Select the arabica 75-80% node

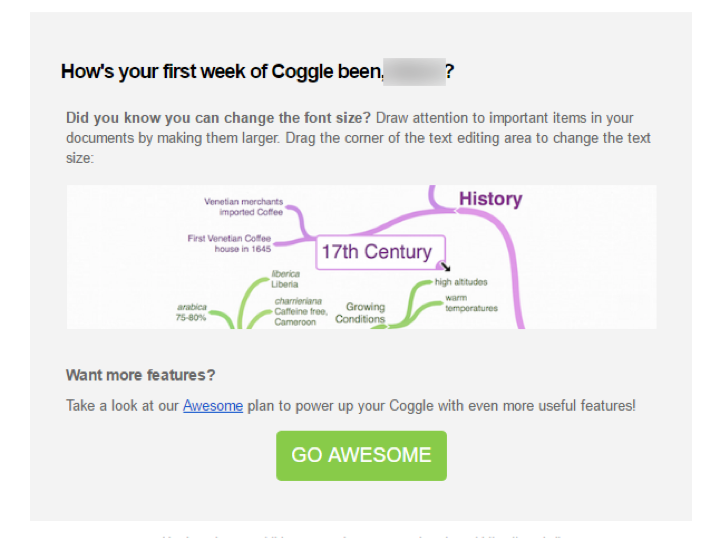(191, 312)
